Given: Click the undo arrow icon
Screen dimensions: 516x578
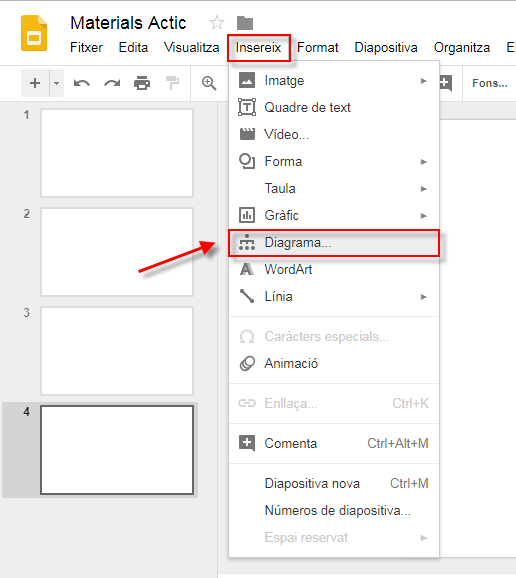Looking at the screenshot, I should coord(81,83).
